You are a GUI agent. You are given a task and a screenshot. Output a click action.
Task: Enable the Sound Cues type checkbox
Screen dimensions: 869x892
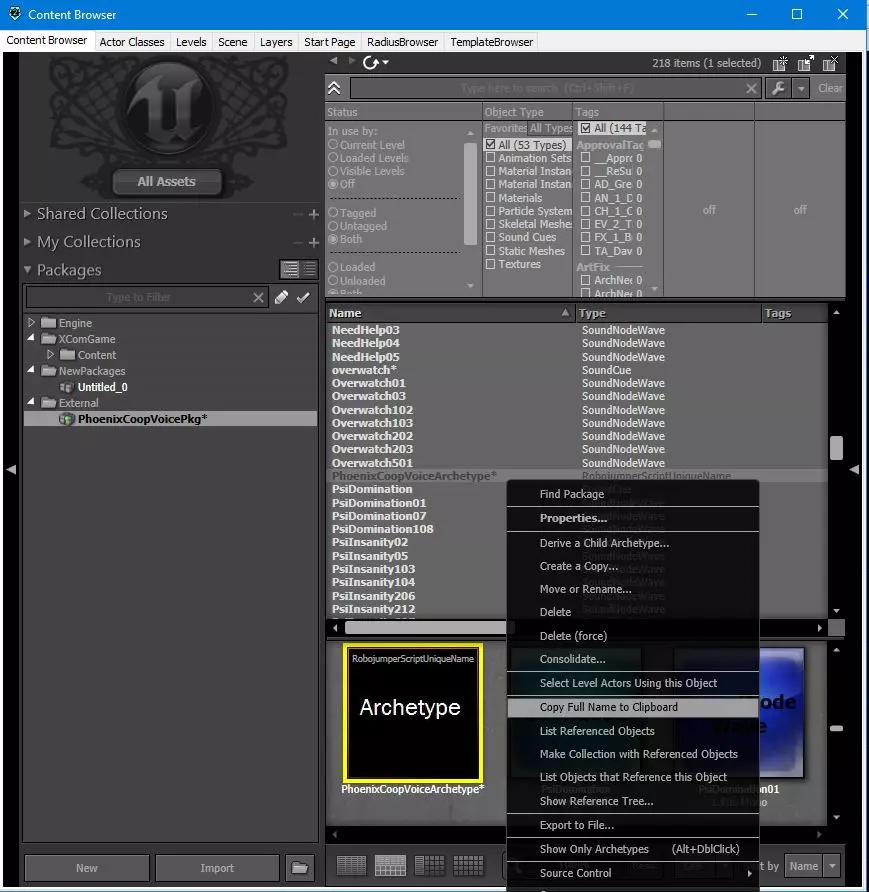coord(490,237)
